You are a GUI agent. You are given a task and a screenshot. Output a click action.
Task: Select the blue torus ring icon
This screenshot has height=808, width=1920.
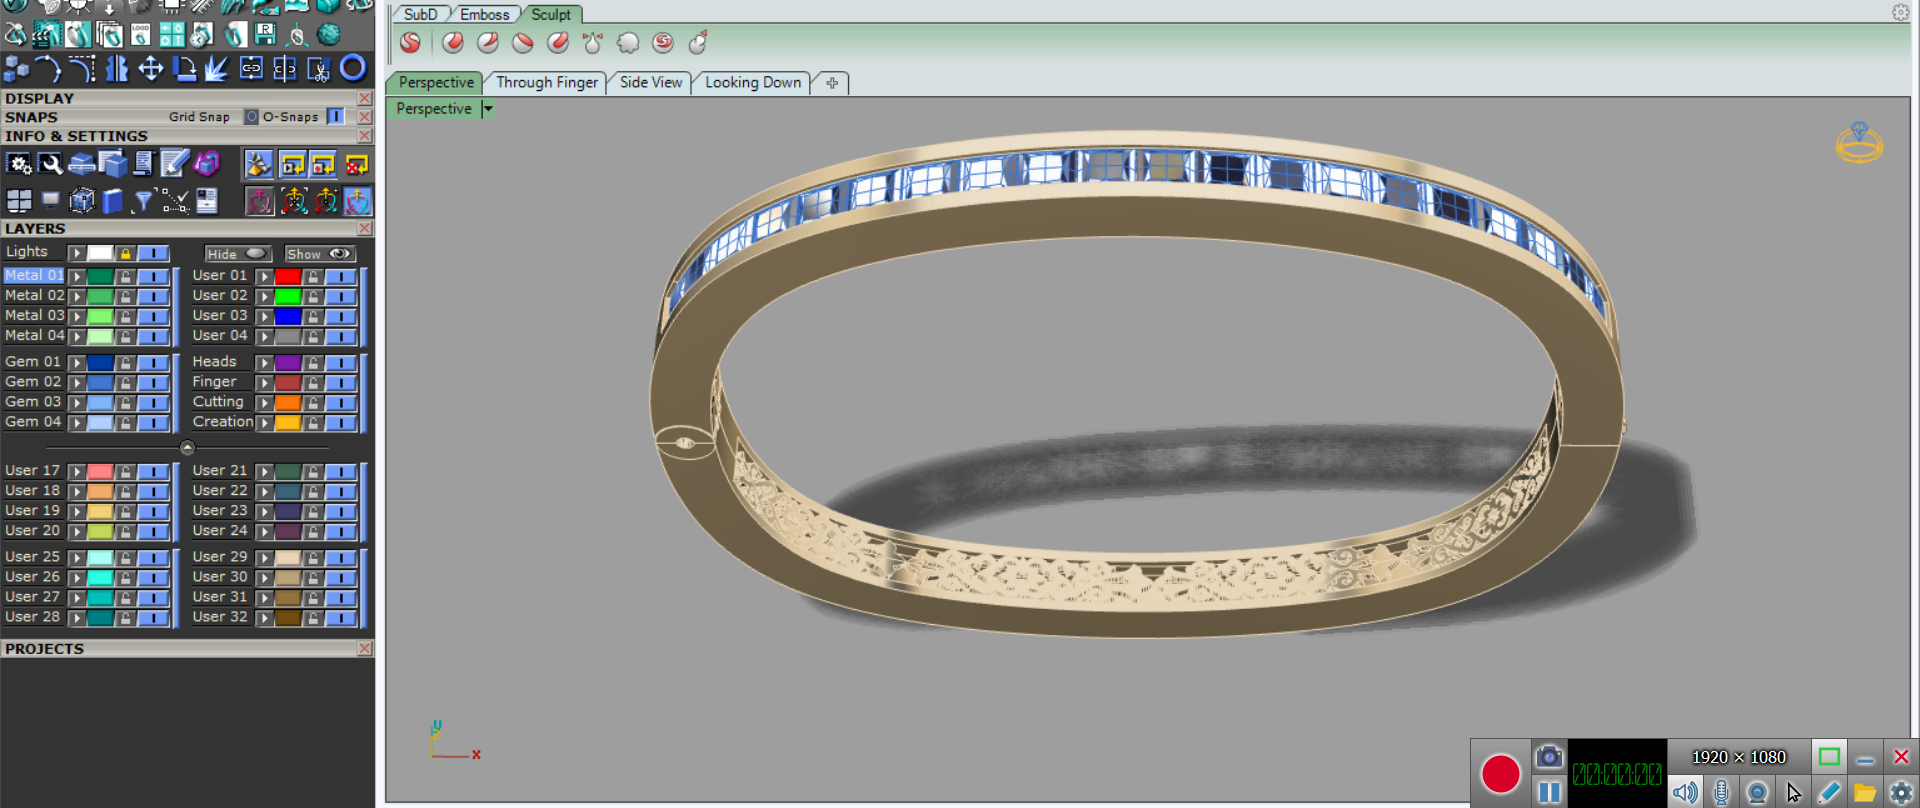coord(353,68)
